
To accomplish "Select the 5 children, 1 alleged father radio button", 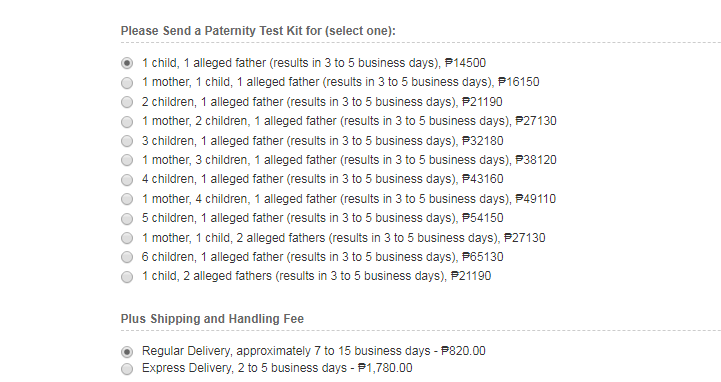I will 127,219.
